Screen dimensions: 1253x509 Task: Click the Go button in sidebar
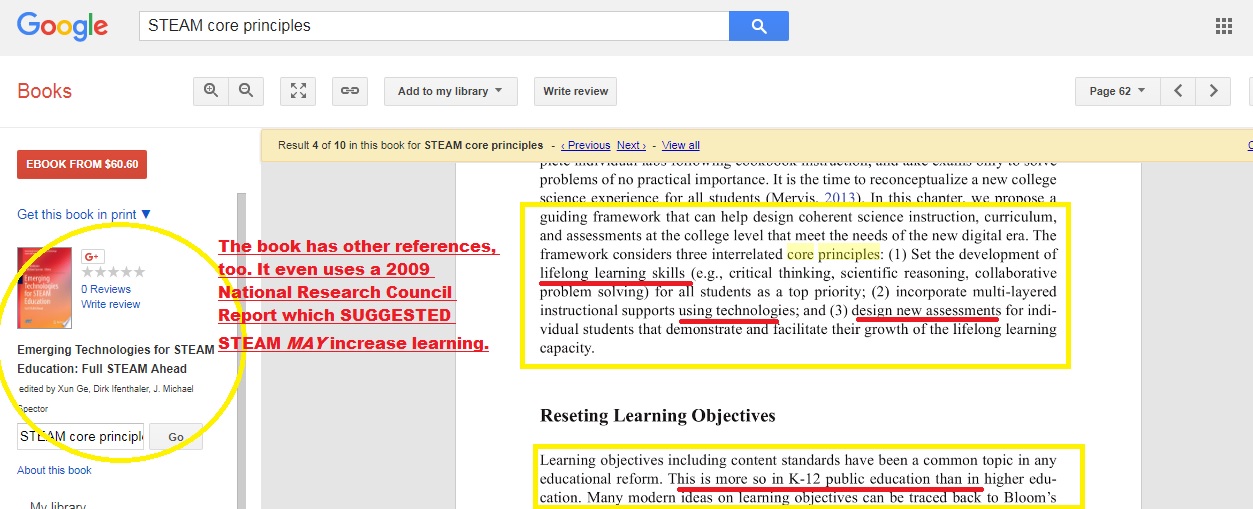point(176,437)
